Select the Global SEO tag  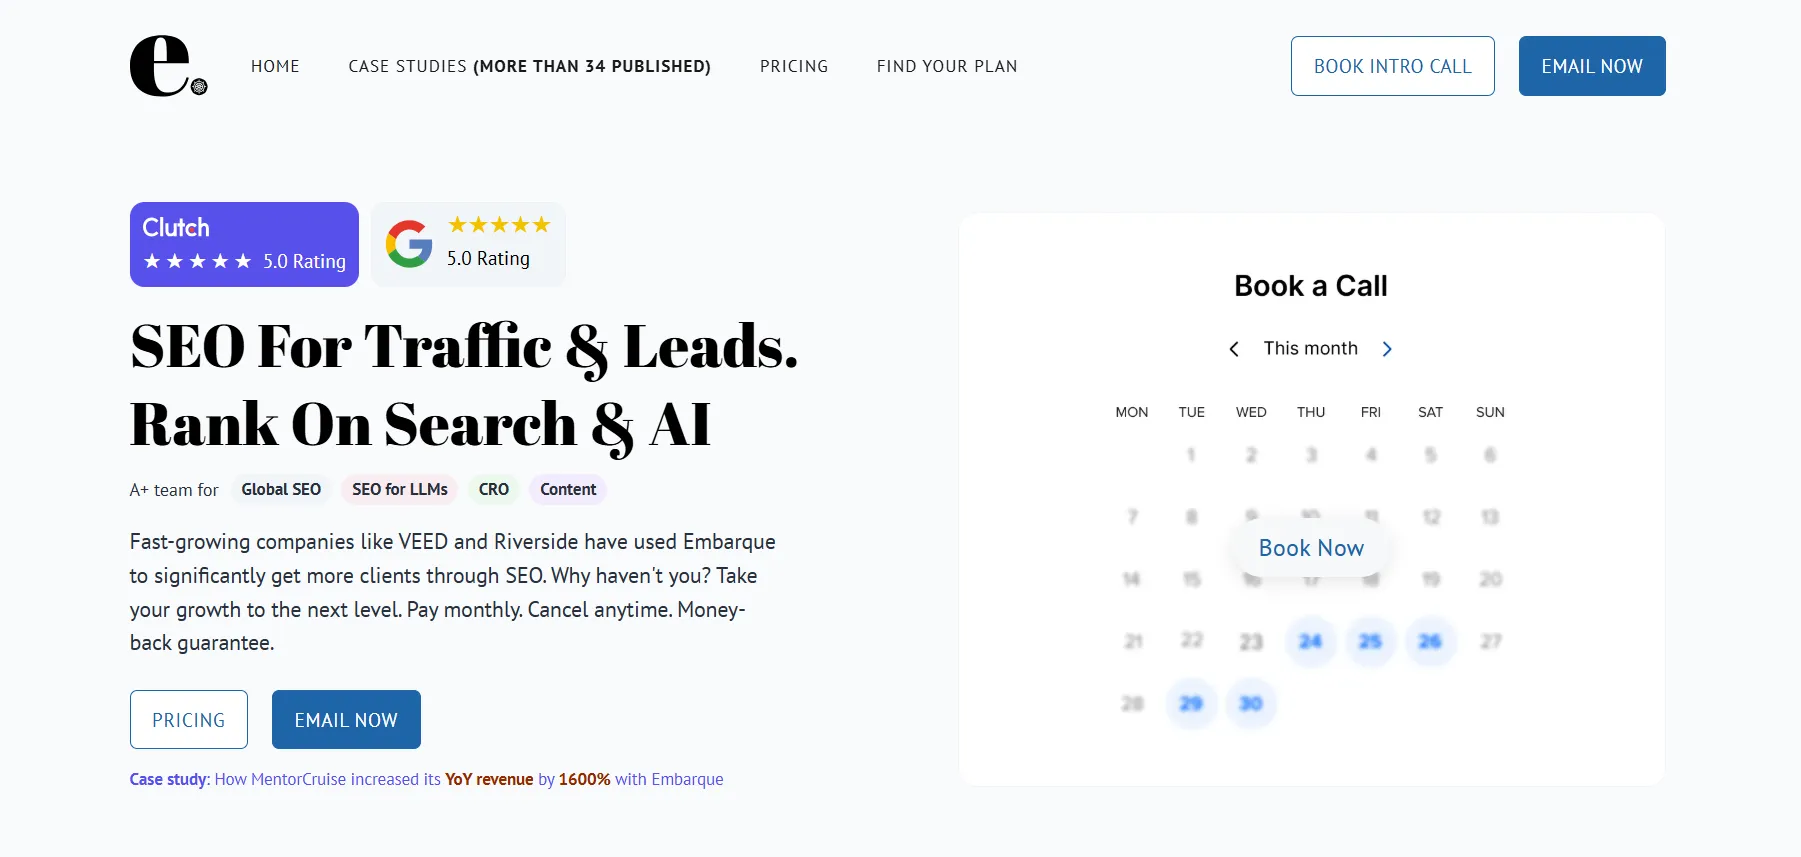coord(281,489)
